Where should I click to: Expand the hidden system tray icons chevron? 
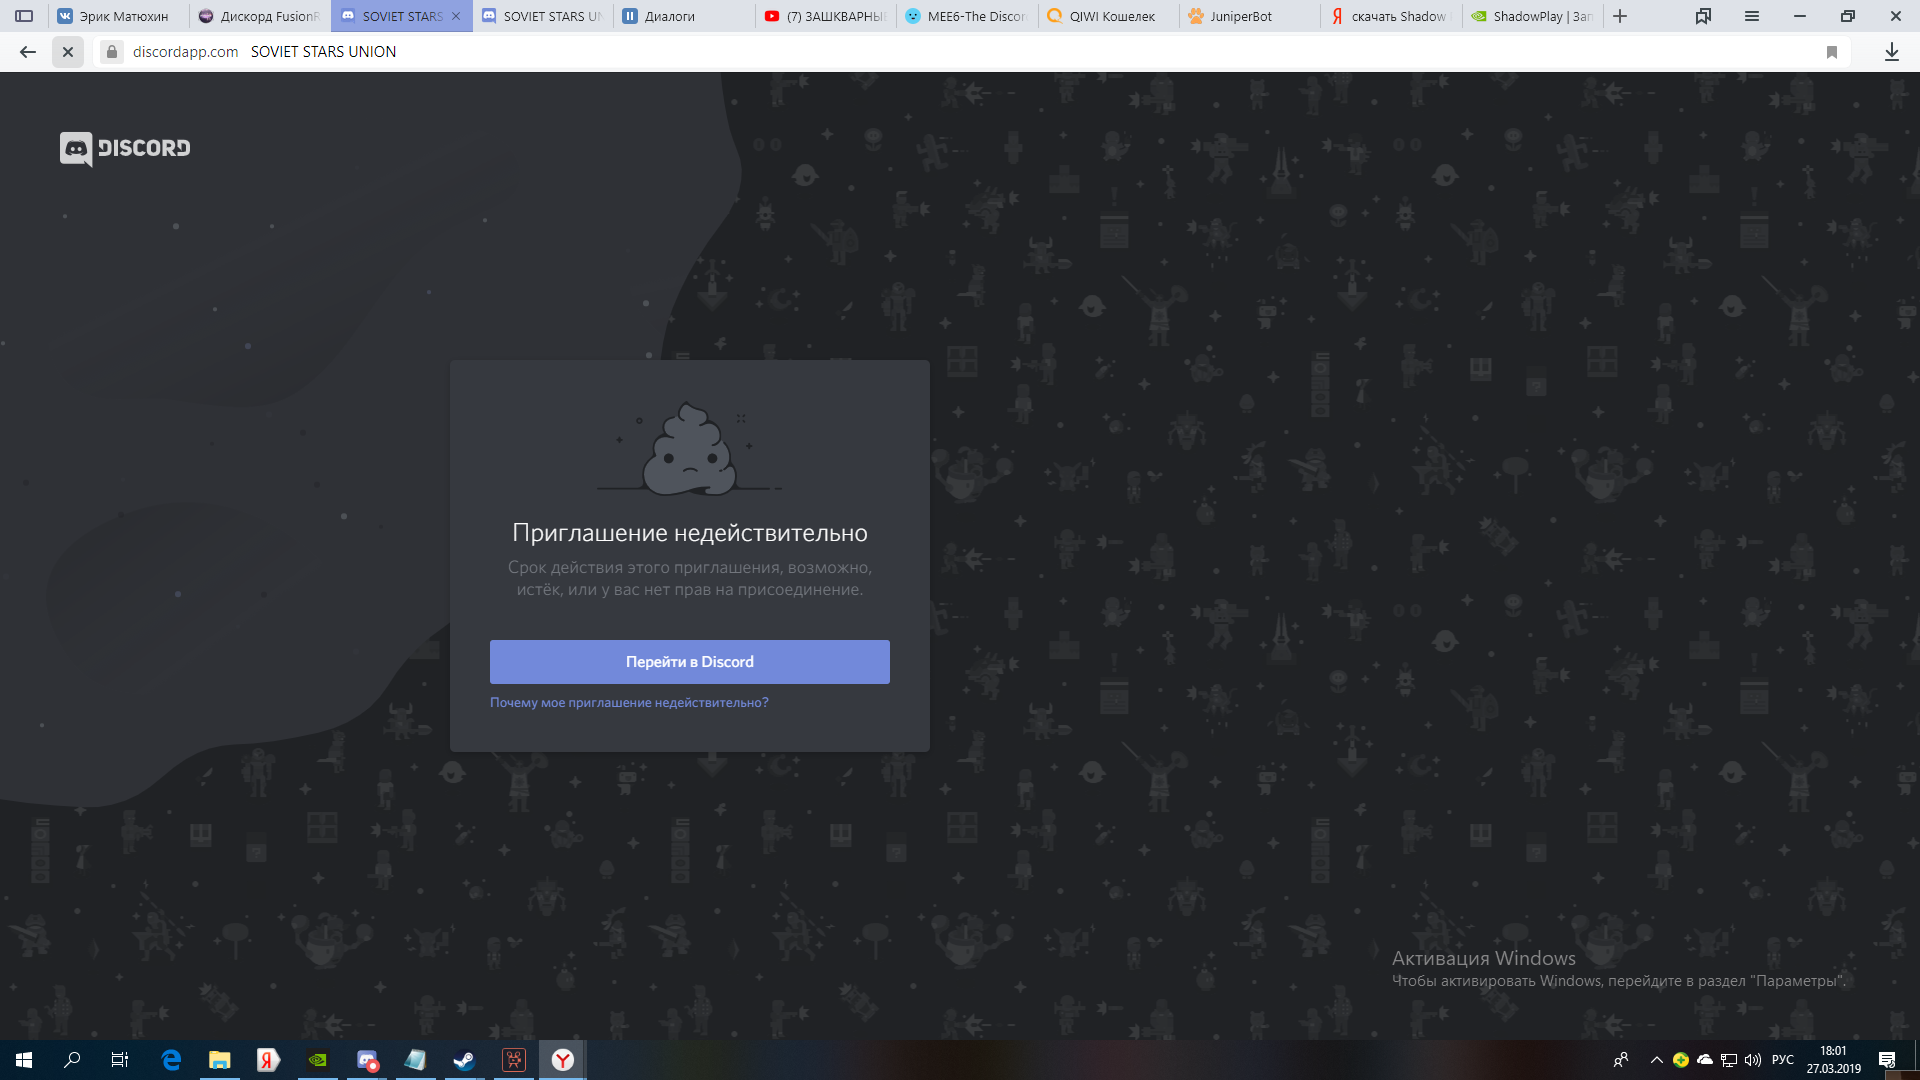click(1656, 1060)
